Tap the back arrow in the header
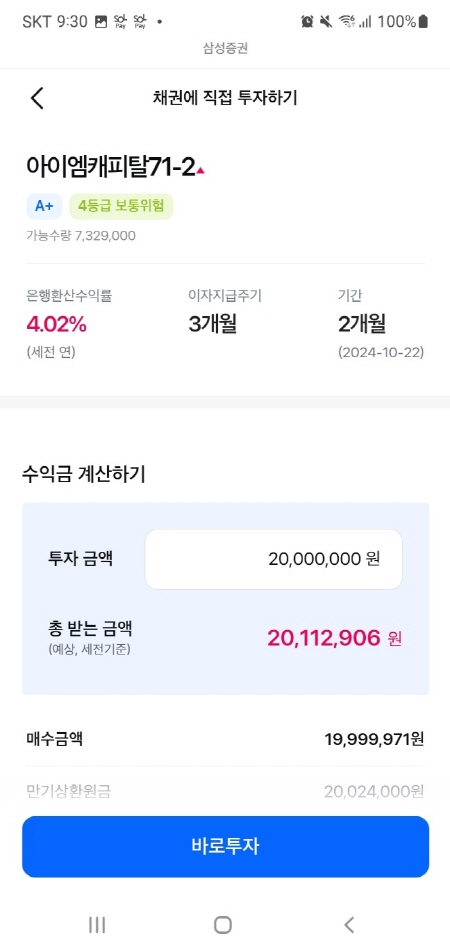The image size is (450, 950). tap(38, 98)
